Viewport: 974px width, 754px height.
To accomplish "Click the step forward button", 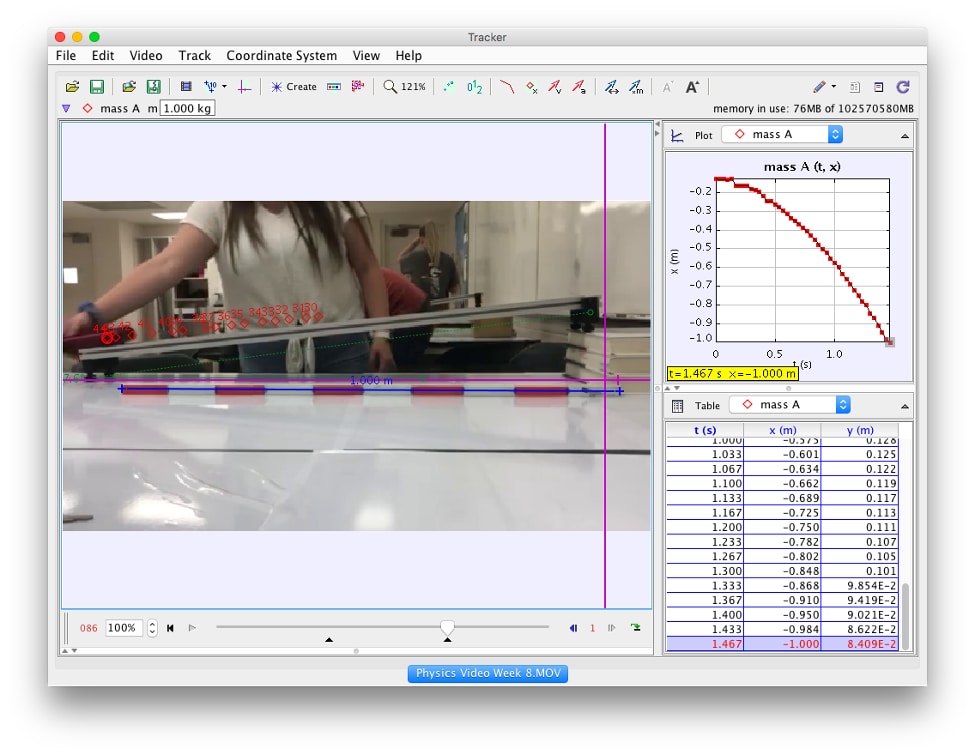I will (x=612, y=628).
